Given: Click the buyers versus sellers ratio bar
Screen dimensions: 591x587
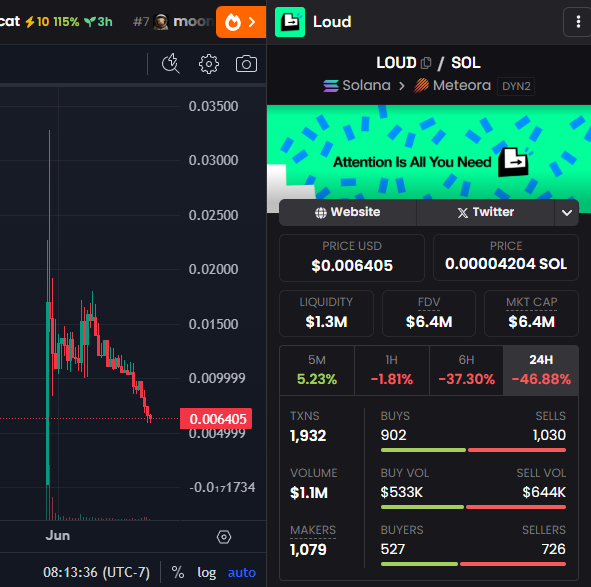Looking at the screenshot, I should 473,564.
